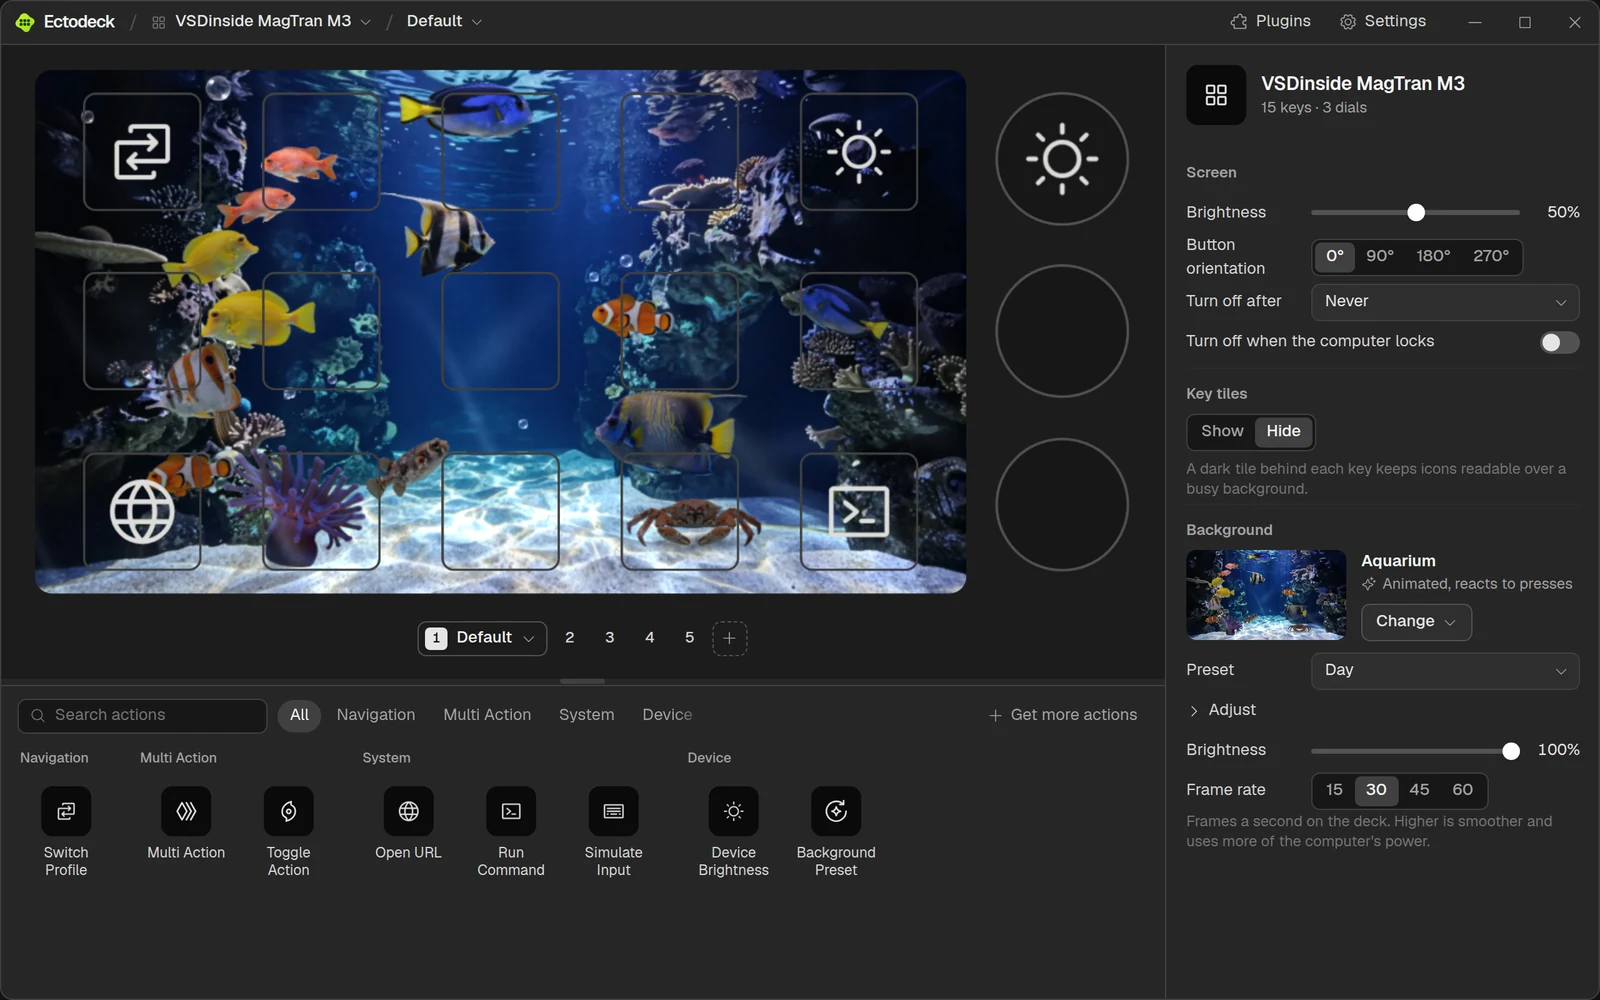Open the Preset Day dropdown
Screen dimensions: 1600x1000
point(1445,670)
